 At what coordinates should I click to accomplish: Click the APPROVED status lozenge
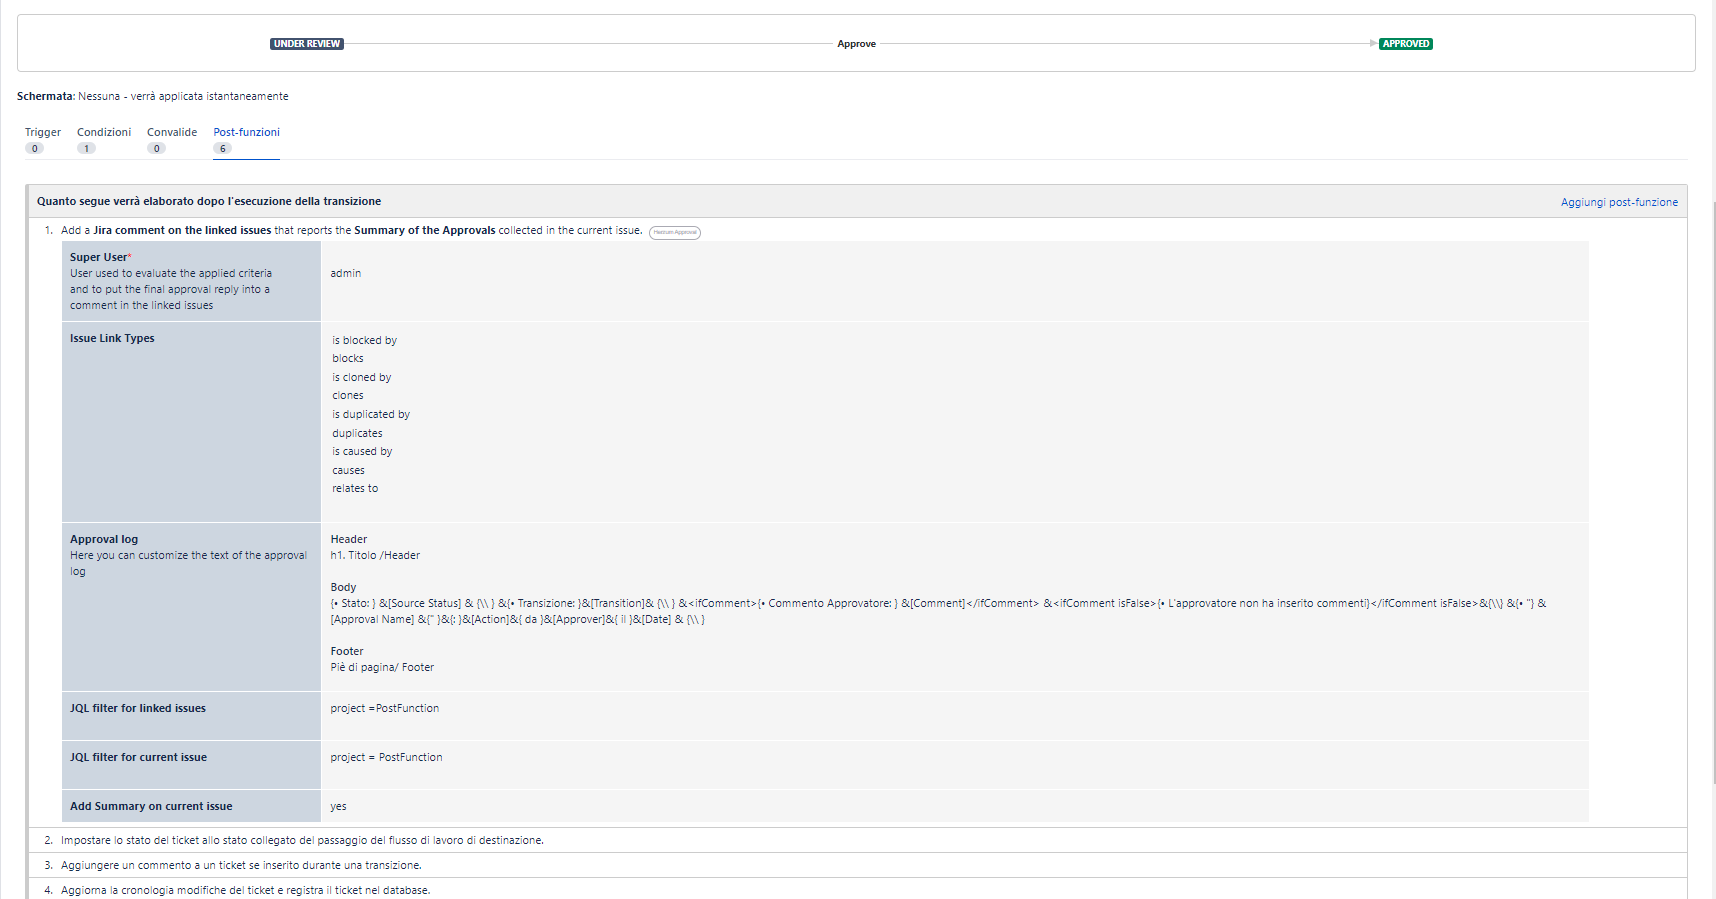point(1405,44)
